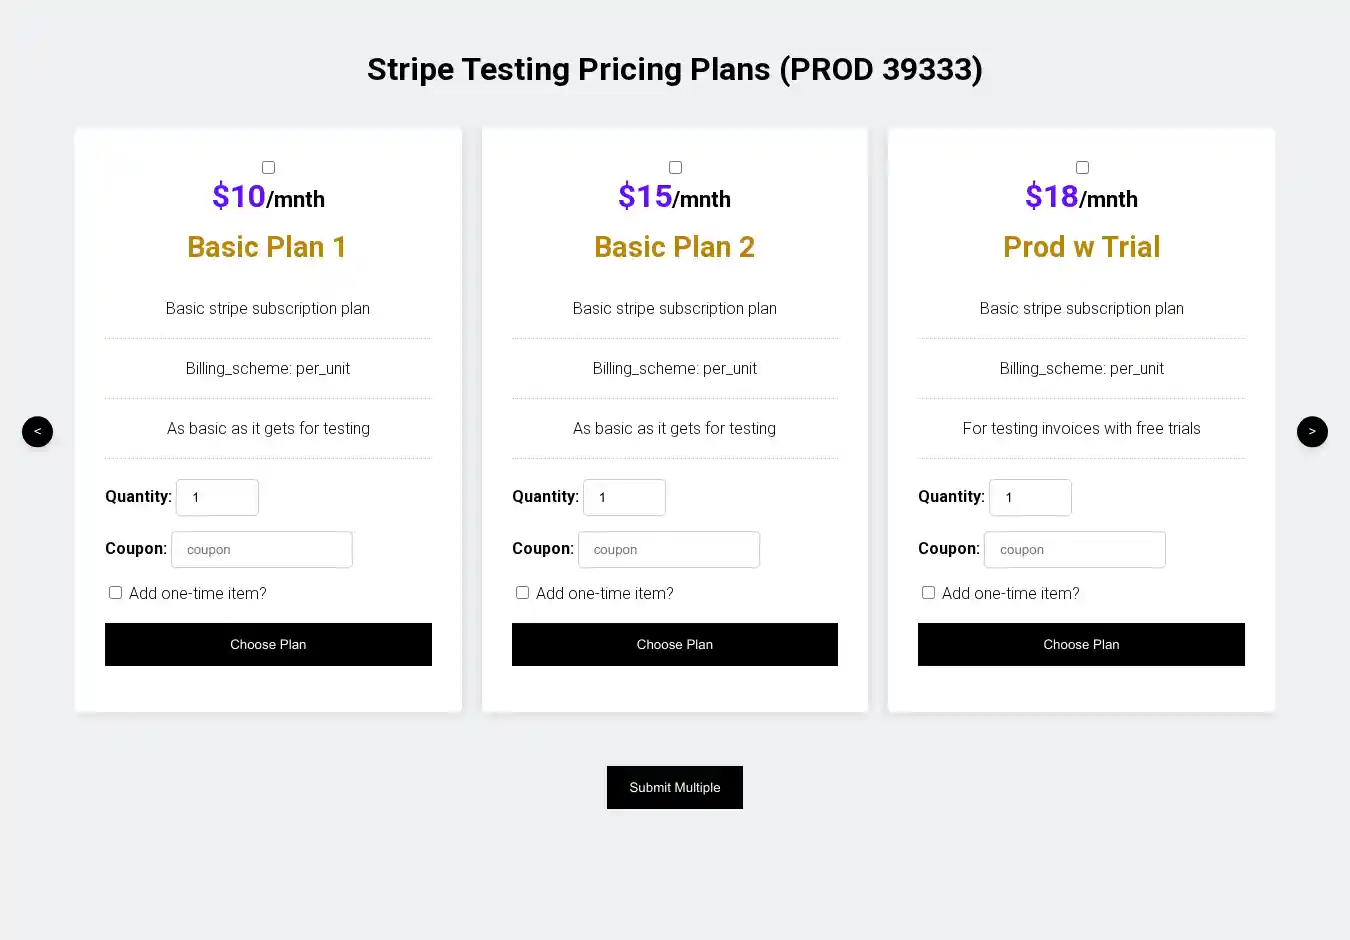Focus the Basic Plan 1 quantity field
Screen dimensions: 1350x940
[x=217, y=497]
